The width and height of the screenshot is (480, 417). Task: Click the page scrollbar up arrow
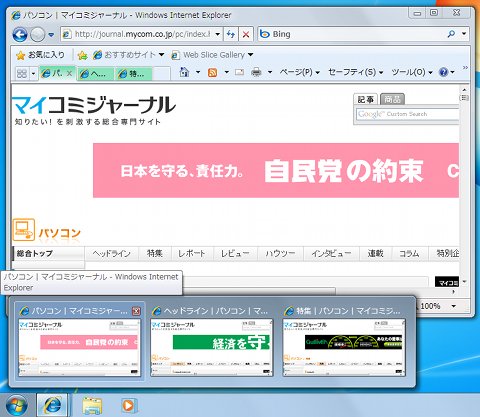tap(464, 89)
